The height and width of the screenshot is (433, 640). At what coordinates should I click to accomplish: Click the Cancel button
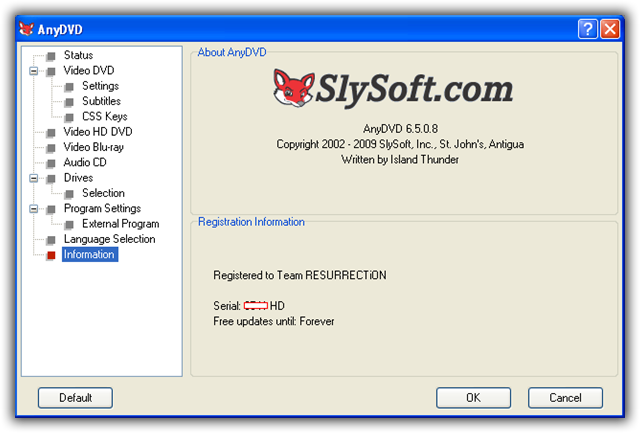565,398
